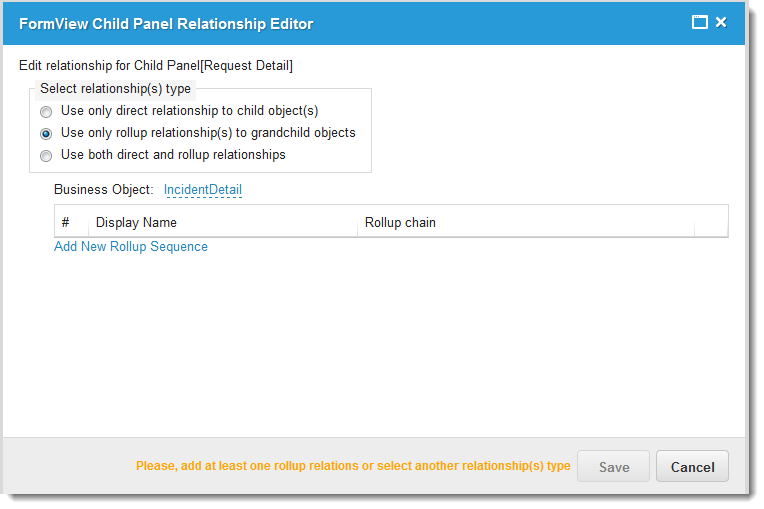Maximize the Relationship Editor dialog
The image size is (764, 509).
pyautogui.click(x=700, y=22)
